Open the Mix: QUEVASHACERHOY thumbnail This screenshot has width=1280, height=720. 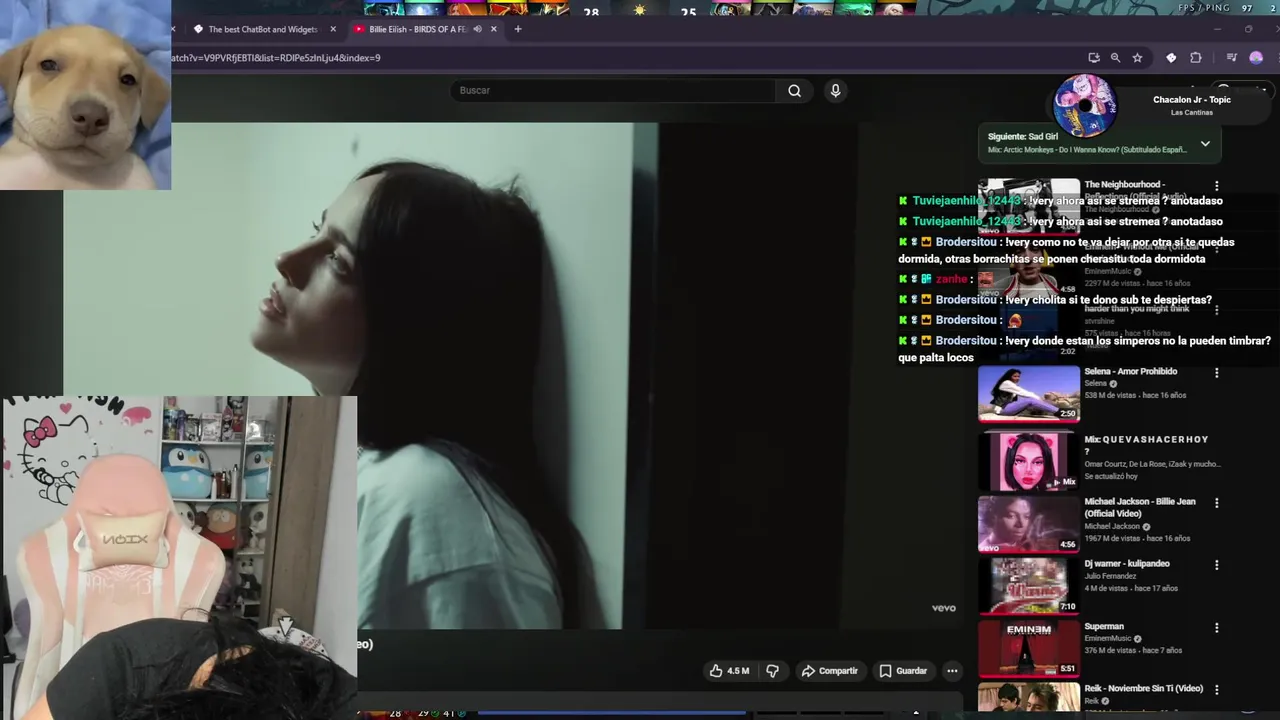click(x=1029, y=460)
